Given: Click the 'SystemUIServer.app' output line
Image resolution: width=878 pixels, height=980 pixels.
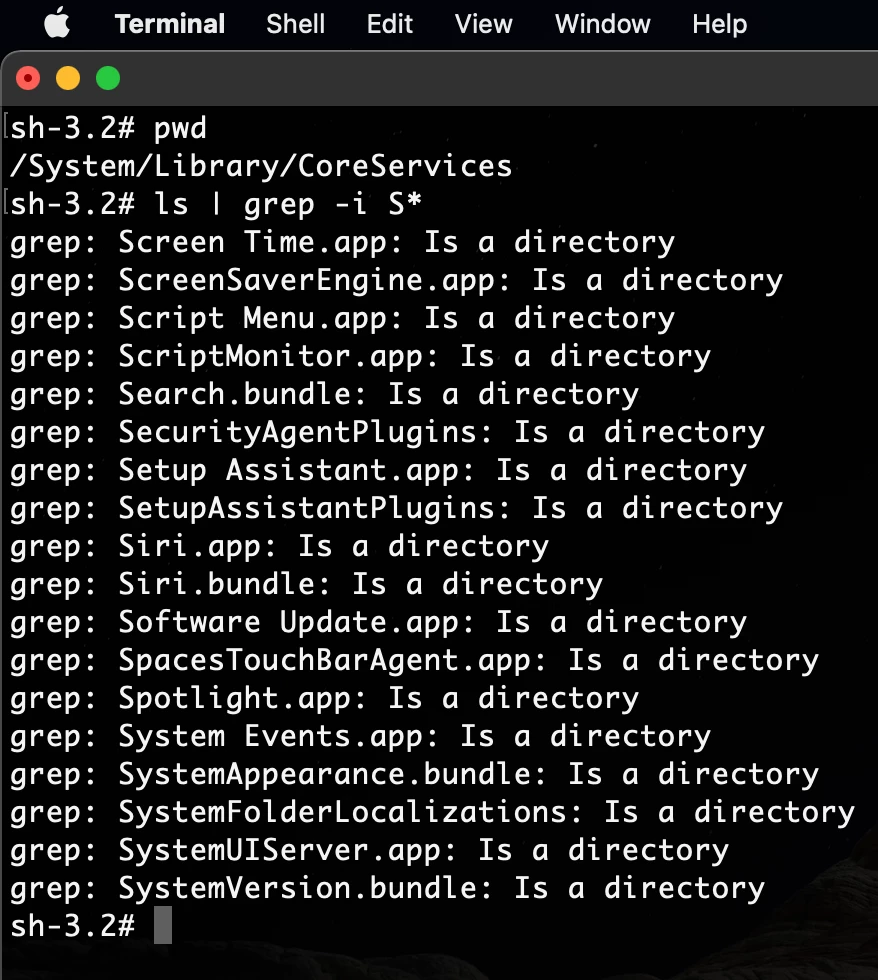Looking at the screenshot, I should [x=370, y=851].
